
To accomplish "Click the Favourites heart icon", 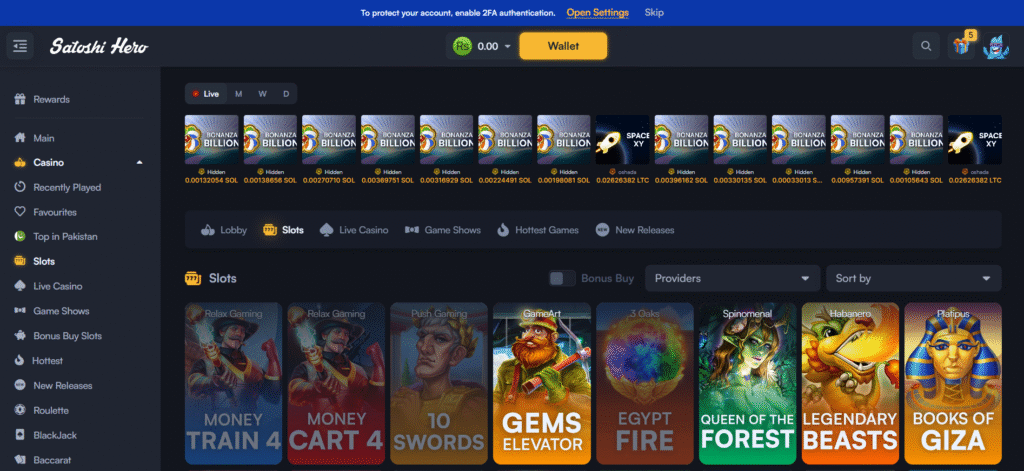I will pos(20,212).
